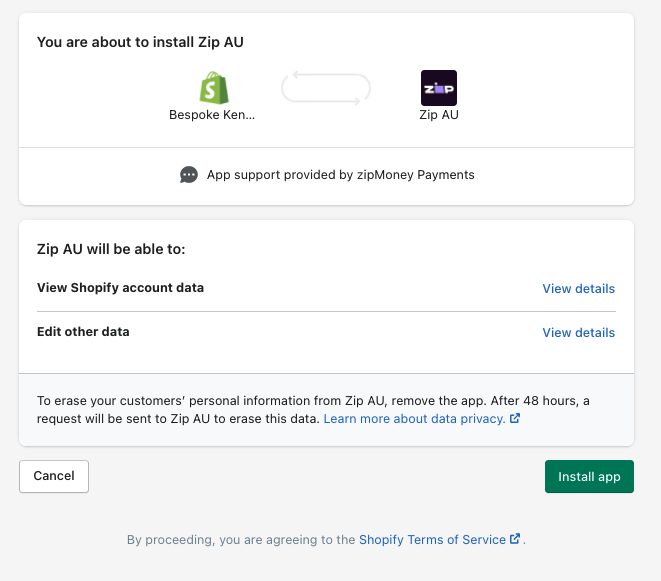Expand View details for Shopify account data
661x581 pixels.
(578, 288)
